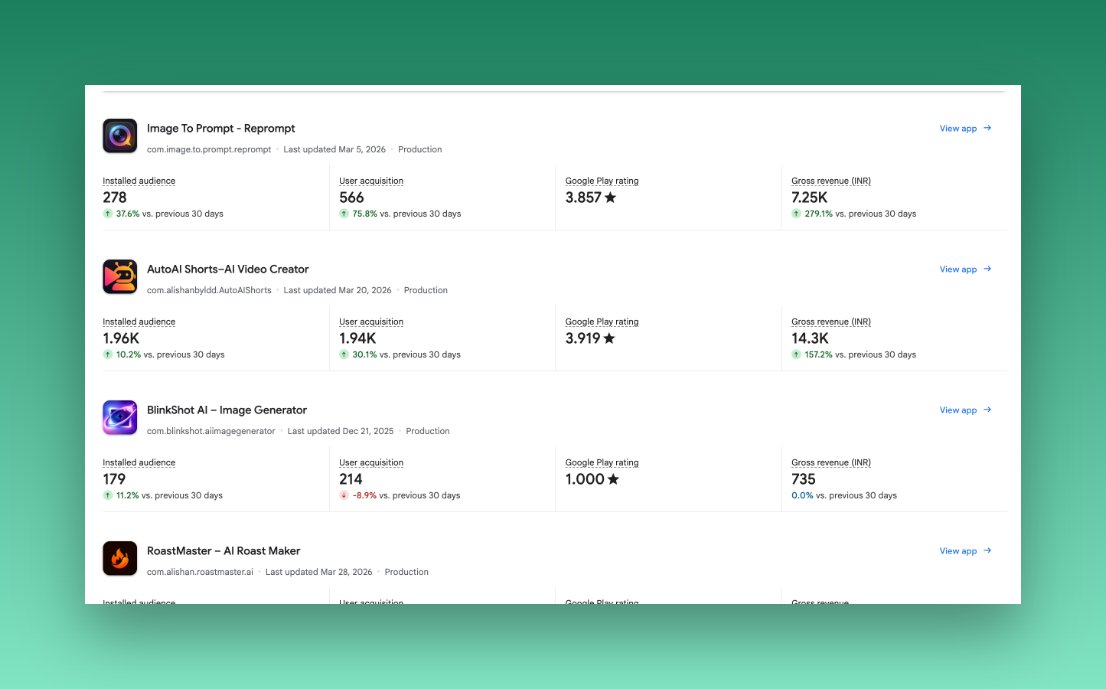The image size is (1106, 689).
Task: Click gross revenue value 14.3K
Action: point(810,339)
